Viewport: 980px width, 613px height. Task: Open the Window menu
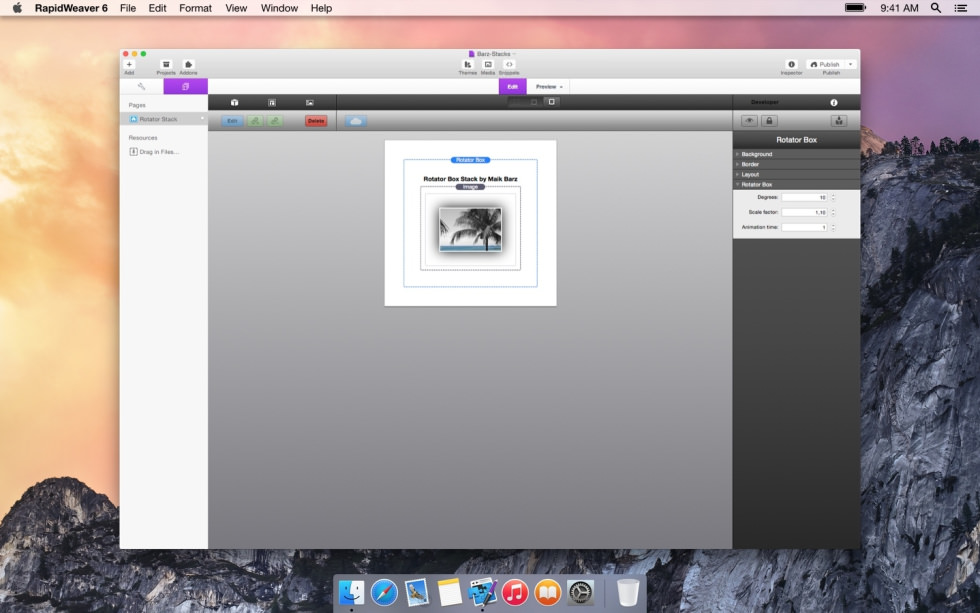279,8
